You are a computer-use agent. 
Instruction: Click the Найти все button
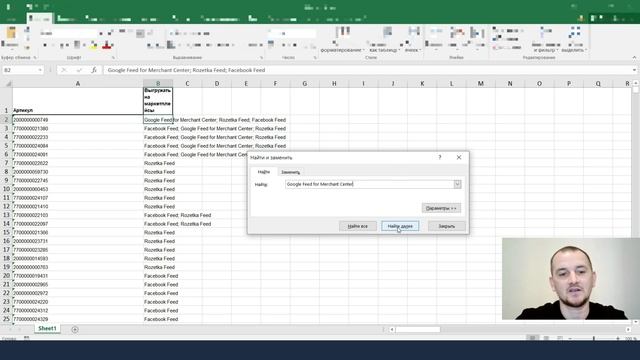[358, 226]
